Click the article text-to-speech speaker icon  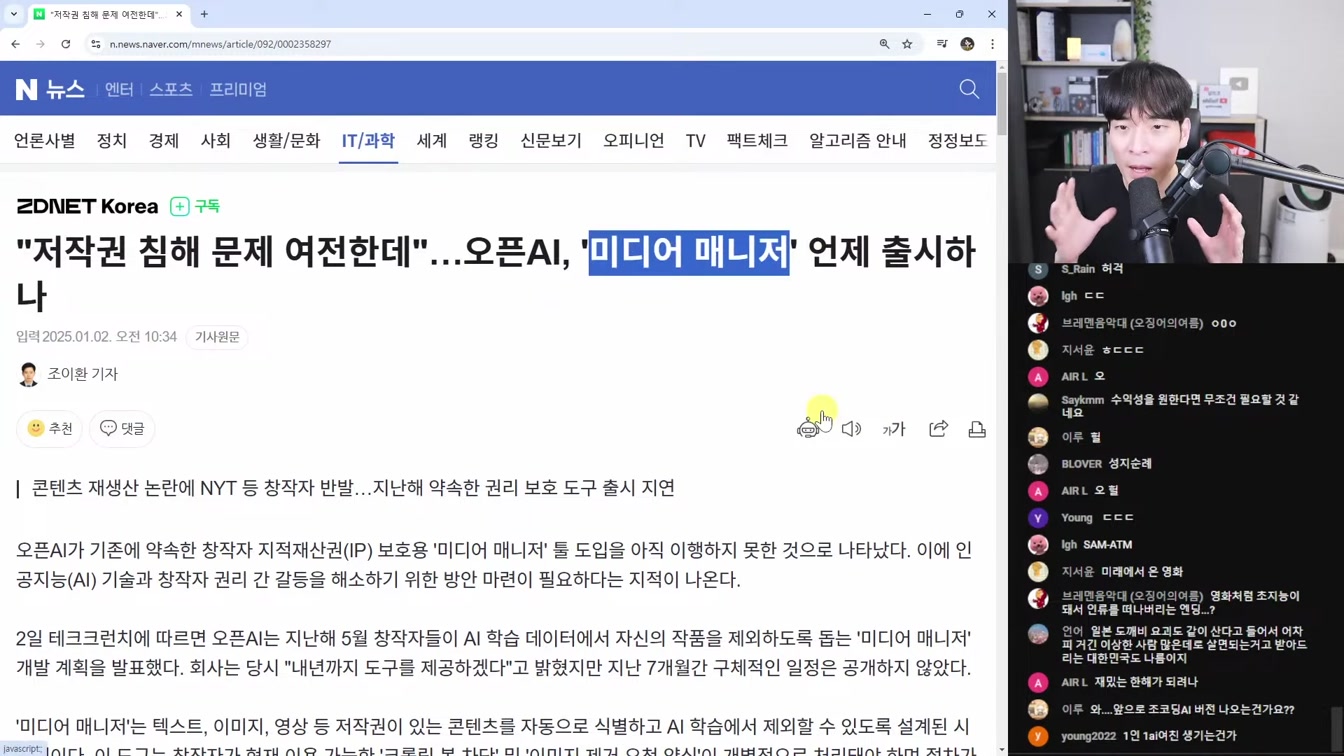(851, 429)
